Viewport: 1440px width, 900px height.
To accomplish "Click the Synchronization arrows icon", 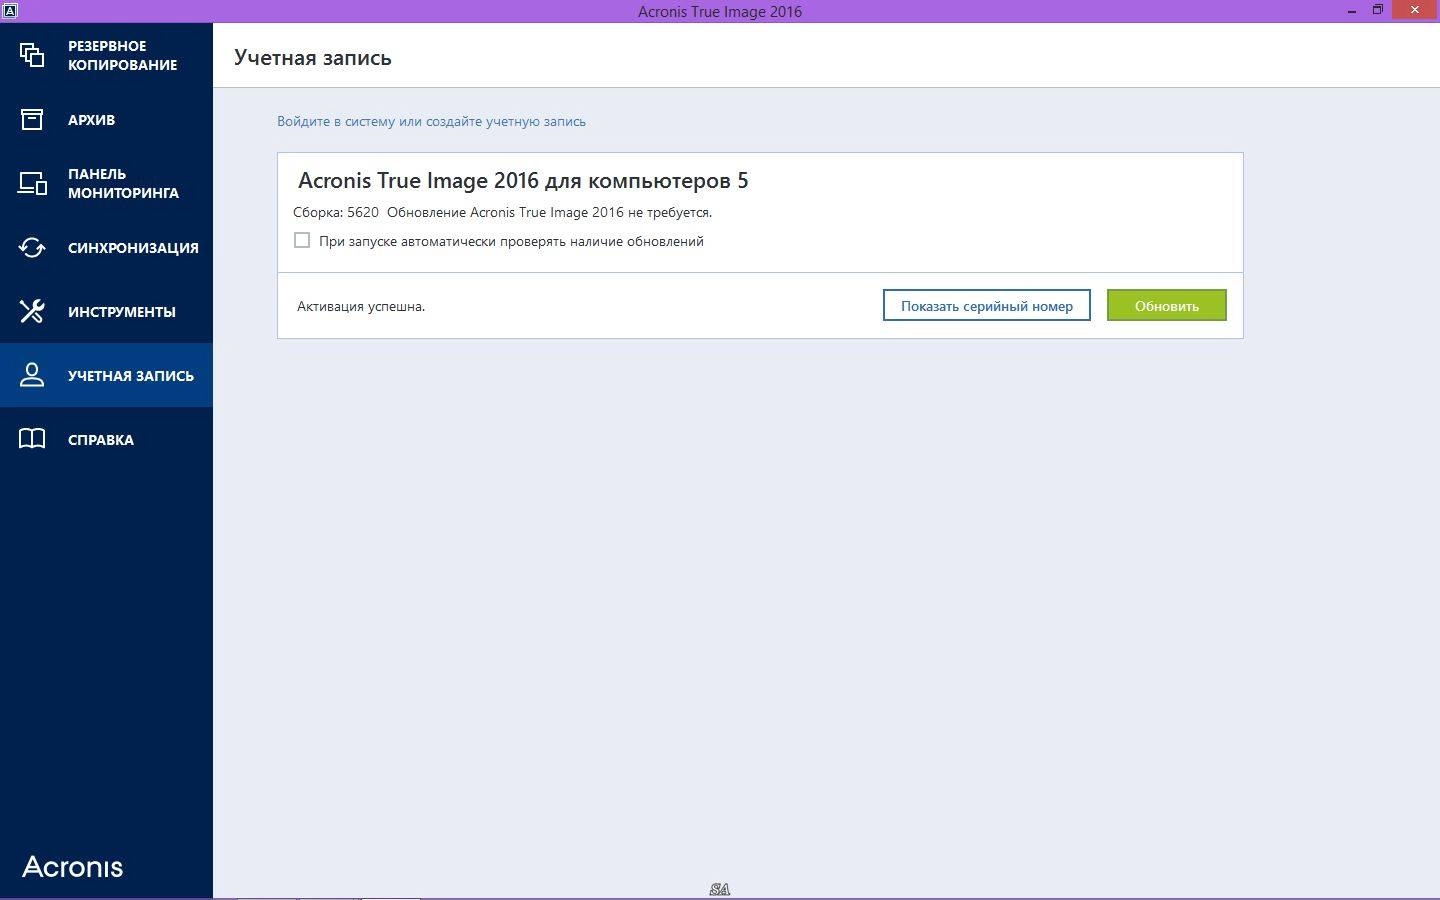I will tap(32, 247).
